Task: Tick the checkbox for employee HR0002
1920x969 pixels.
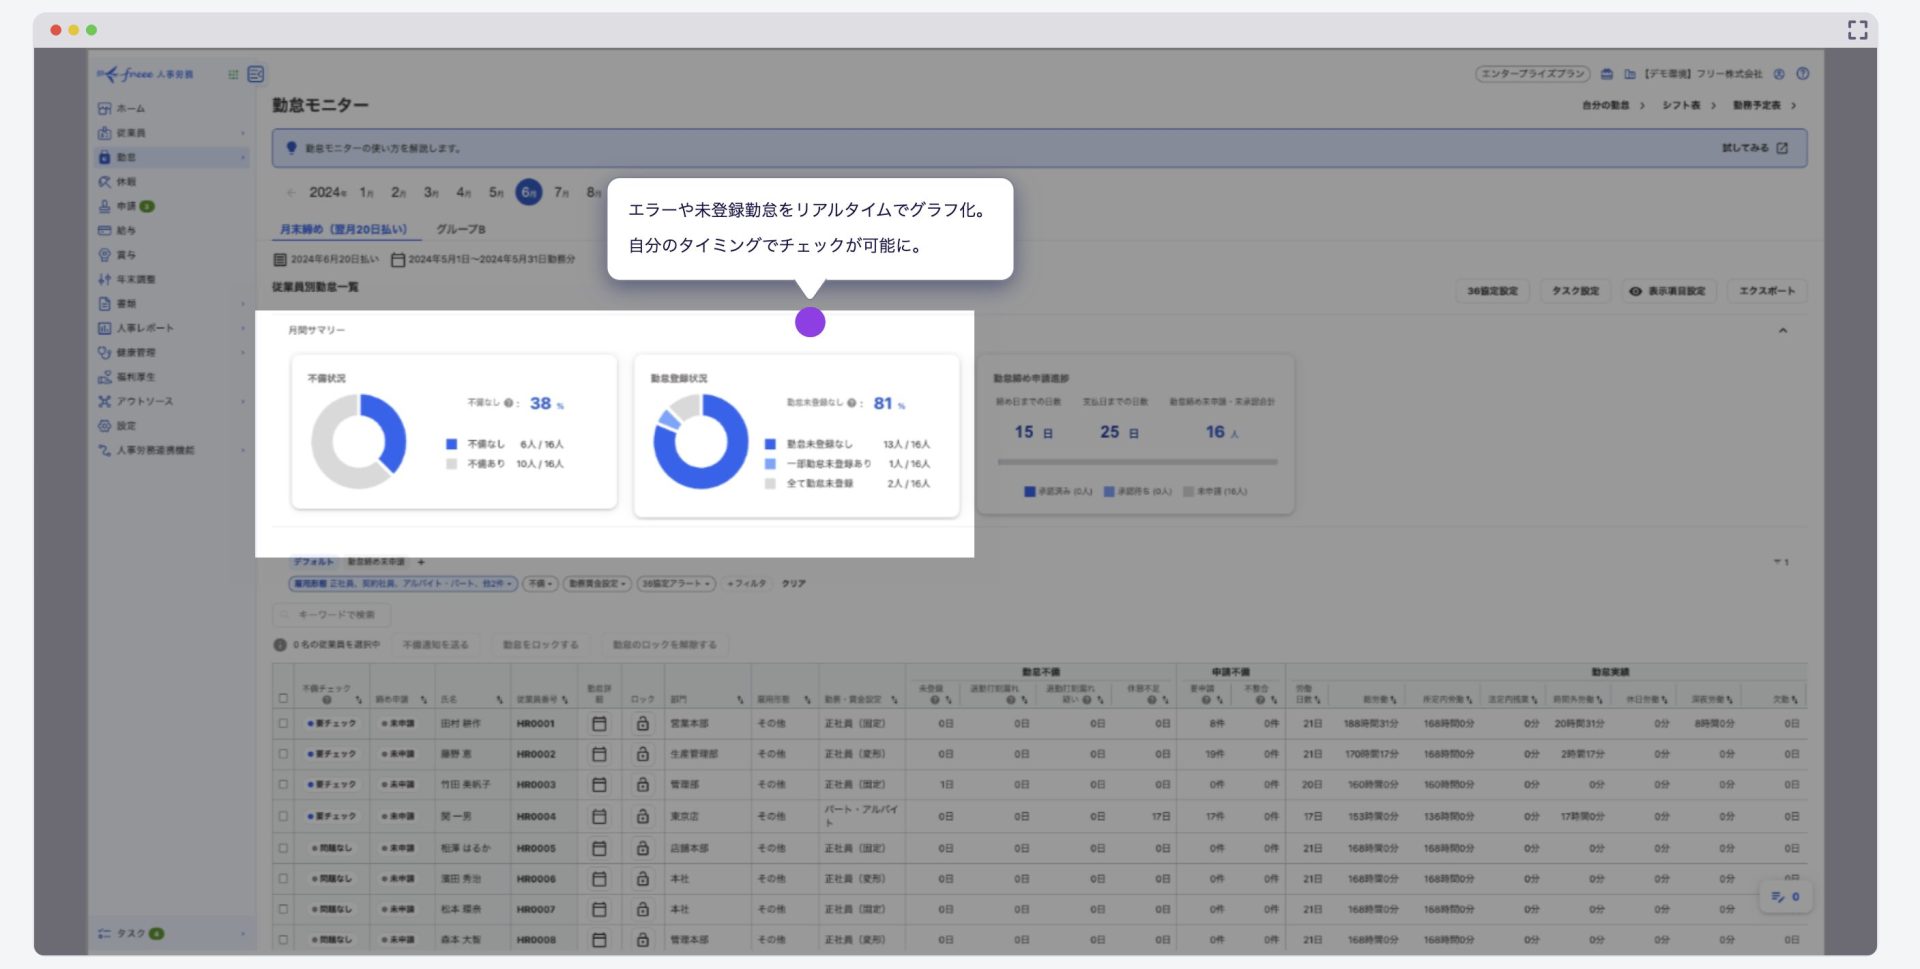Action: [284, 754]
